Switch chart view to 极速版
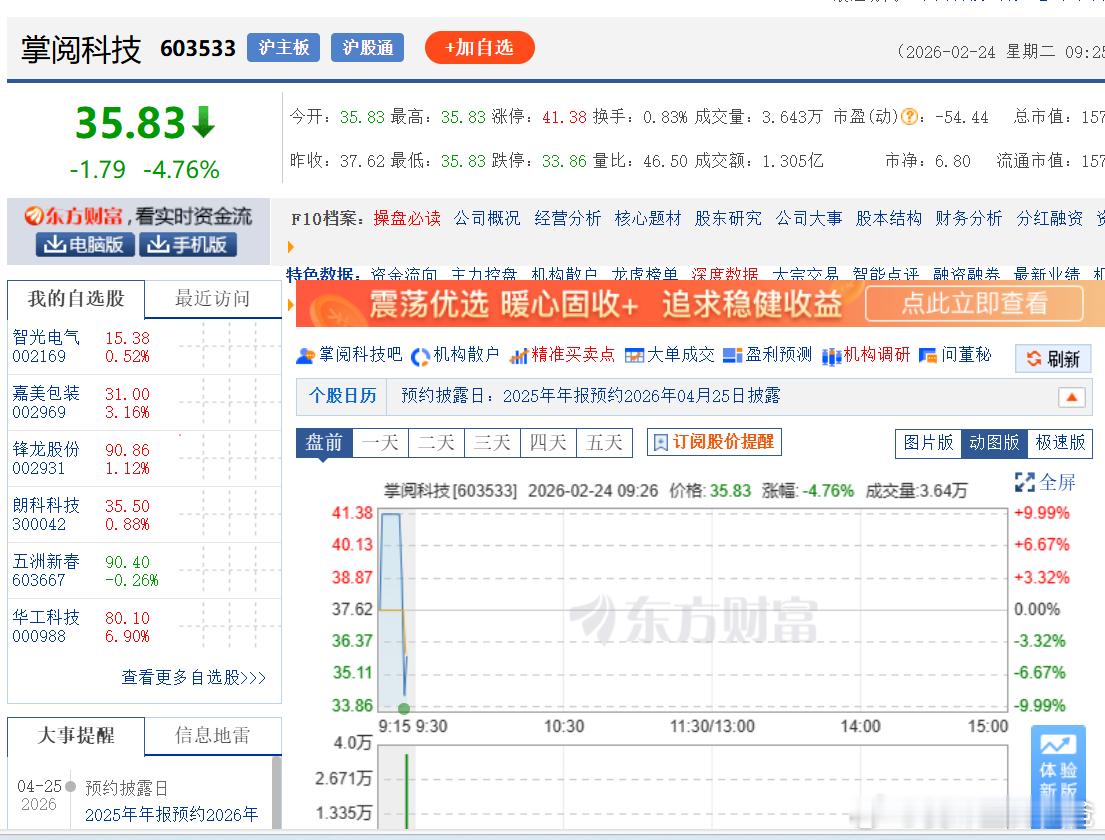1105x840 pixels. click(1059, 444)
